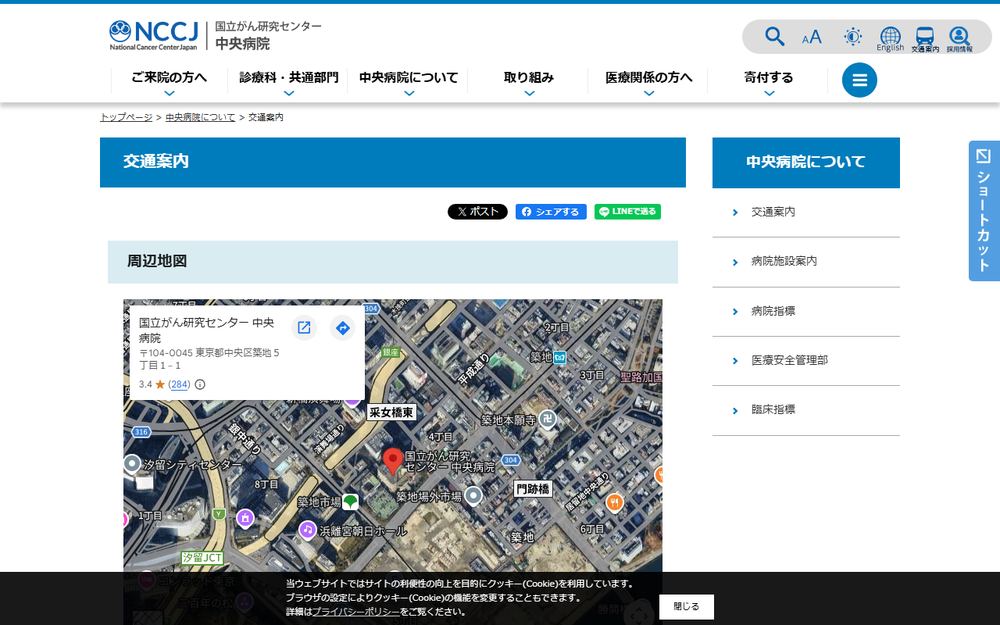Open the ショートカット side tab

tap(984, 210)
